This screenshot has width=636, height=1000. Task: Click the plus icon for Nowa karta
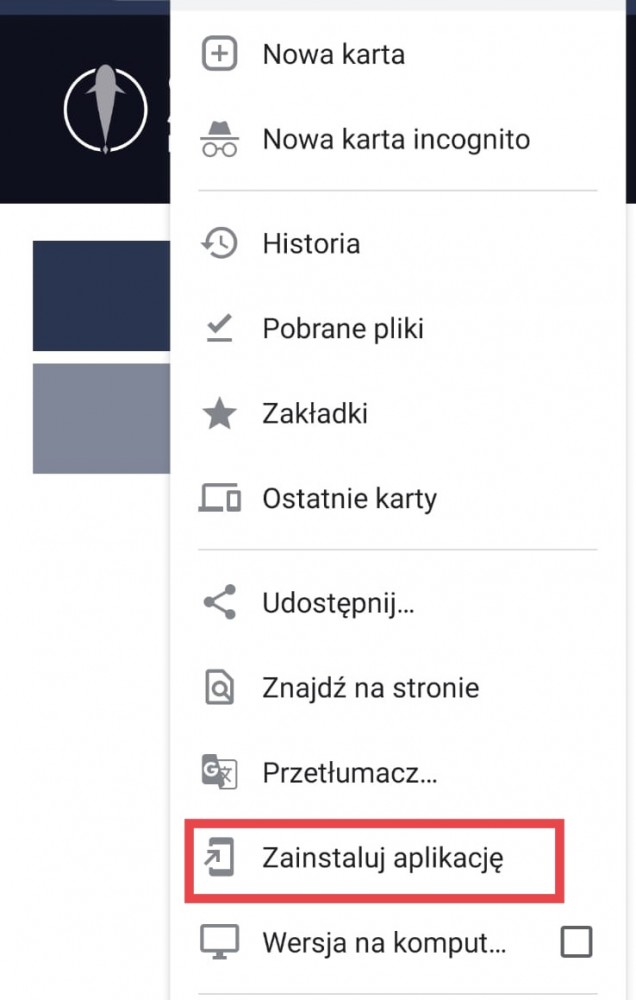[x=219, y=54]
